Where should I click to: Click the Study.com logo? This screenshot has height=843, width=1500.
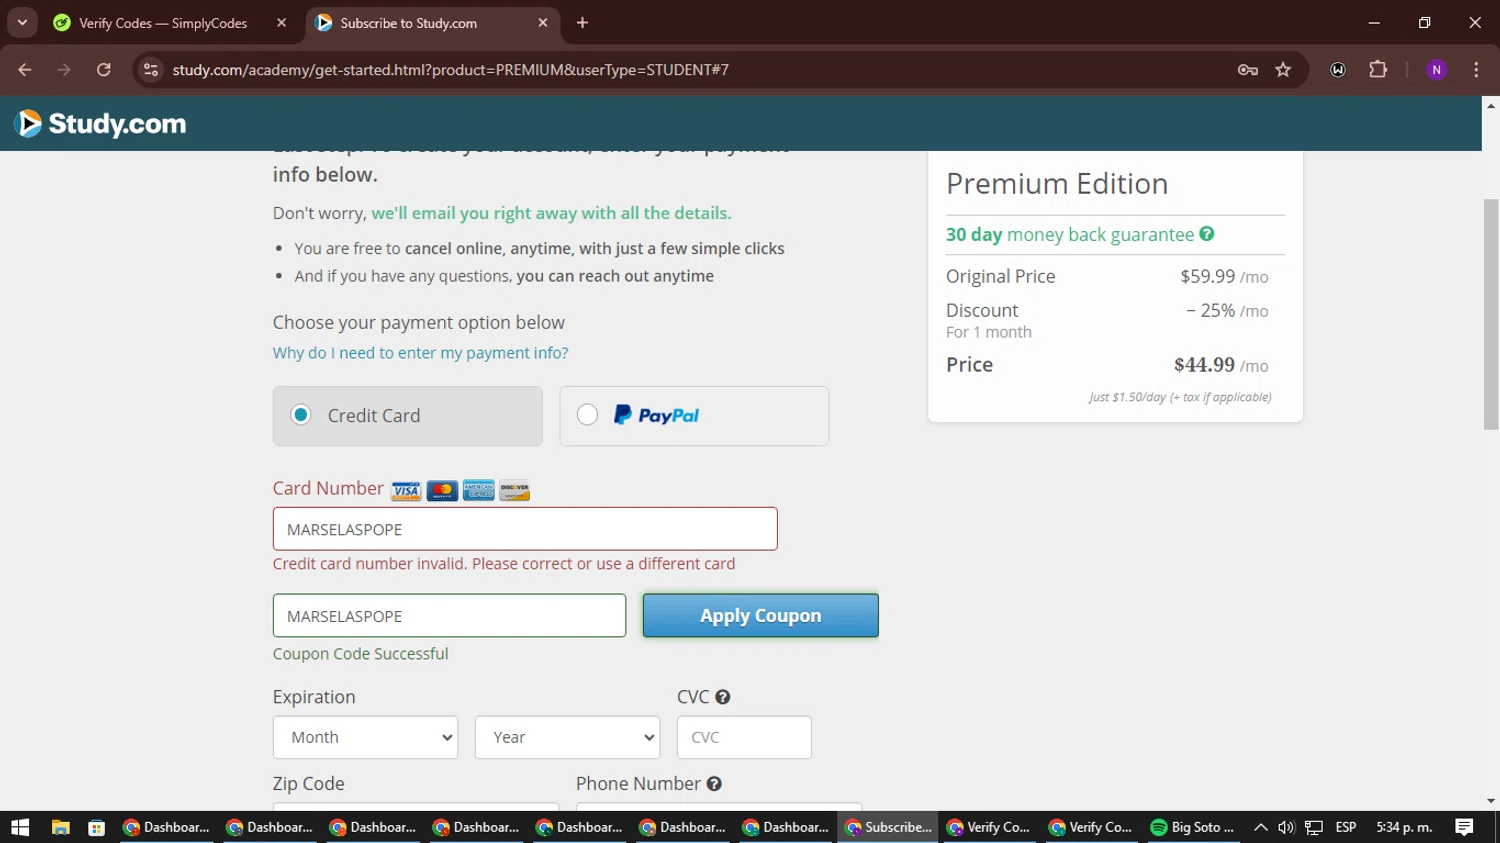pos(101,123)
